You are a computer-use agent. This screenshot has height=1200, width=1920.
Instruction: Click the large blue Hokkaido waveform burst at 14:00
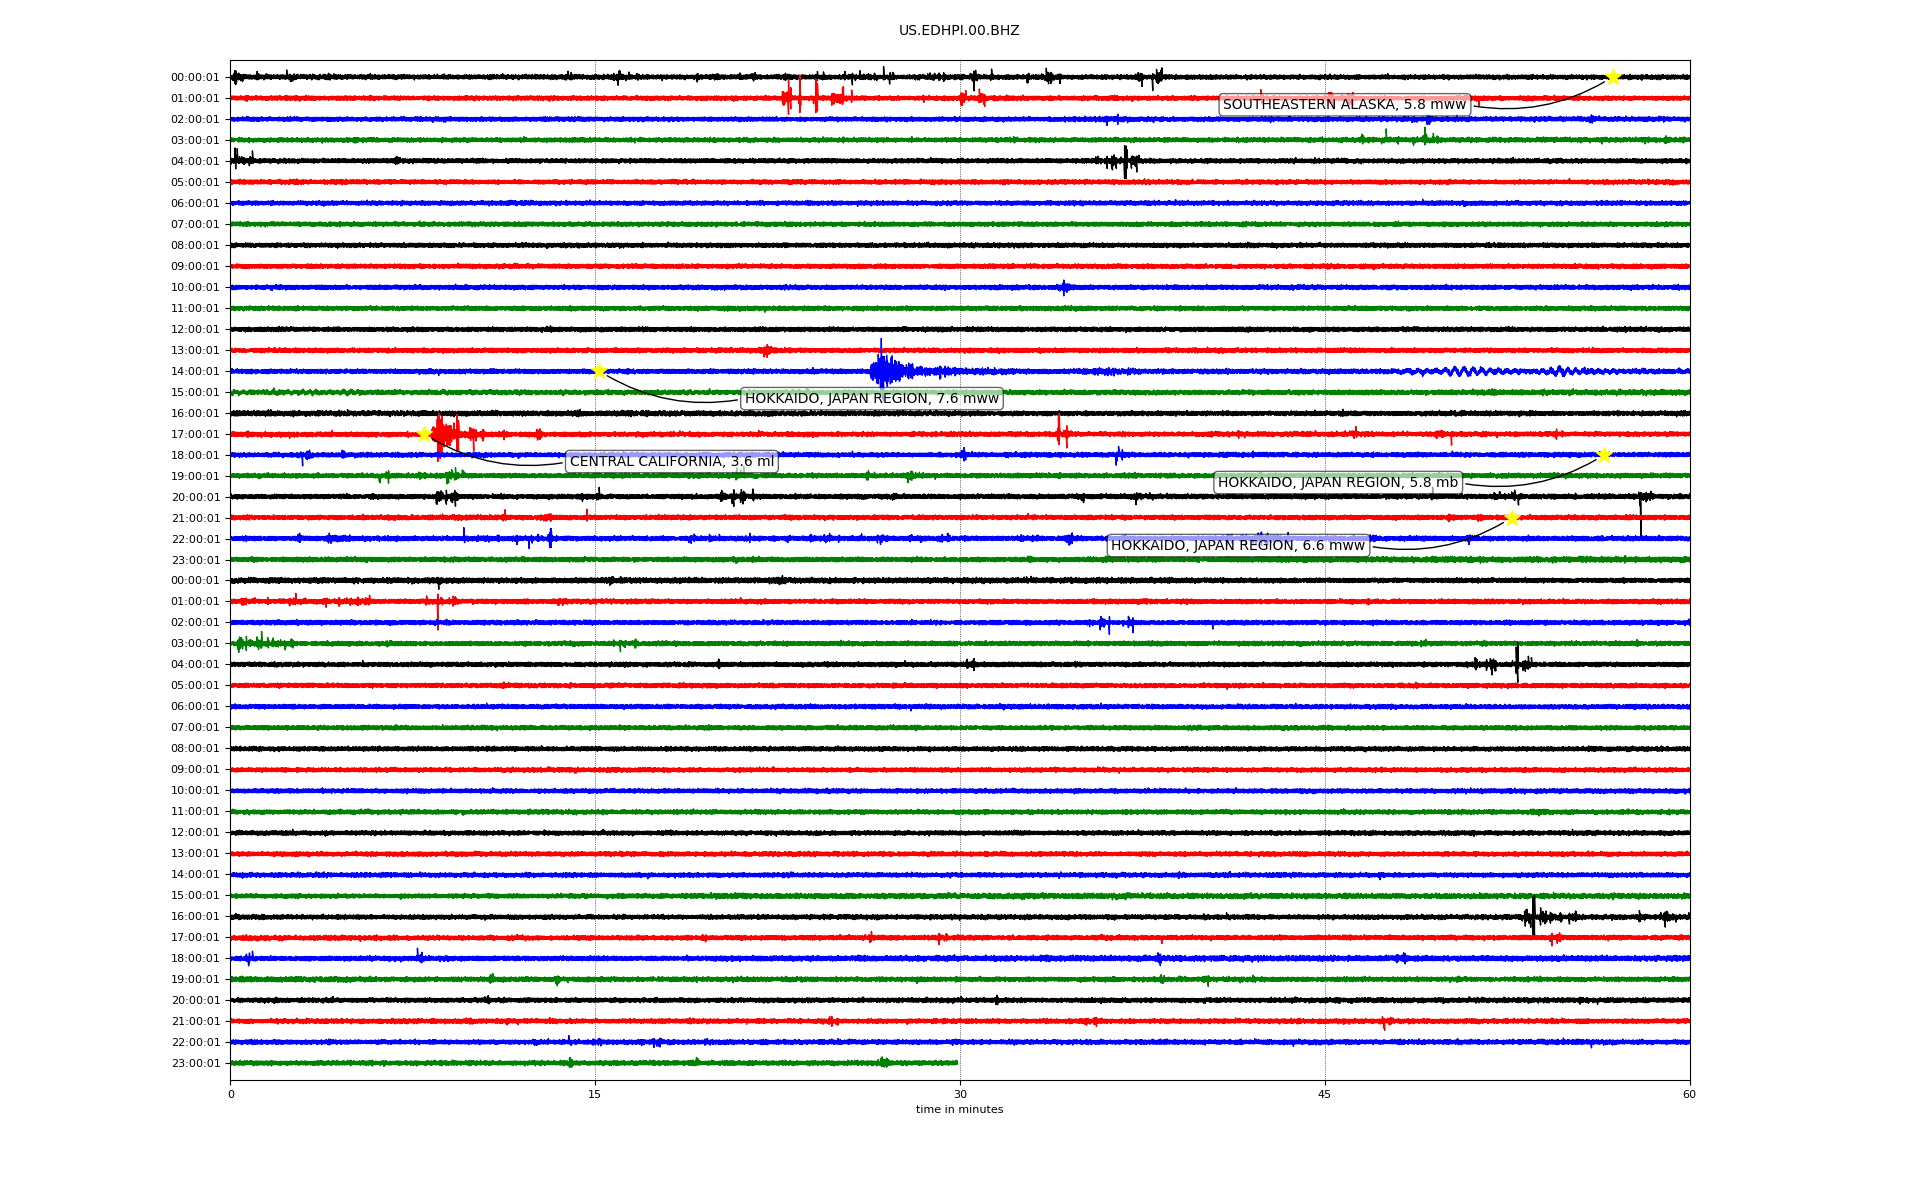coord(884,371)
